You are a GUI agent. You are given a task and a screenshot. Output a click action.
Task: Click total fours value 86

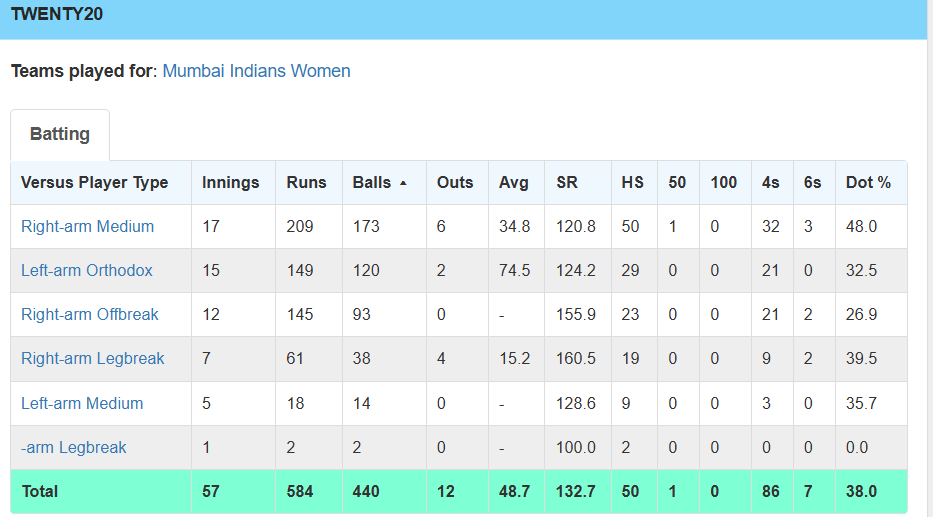coord(771,491)
